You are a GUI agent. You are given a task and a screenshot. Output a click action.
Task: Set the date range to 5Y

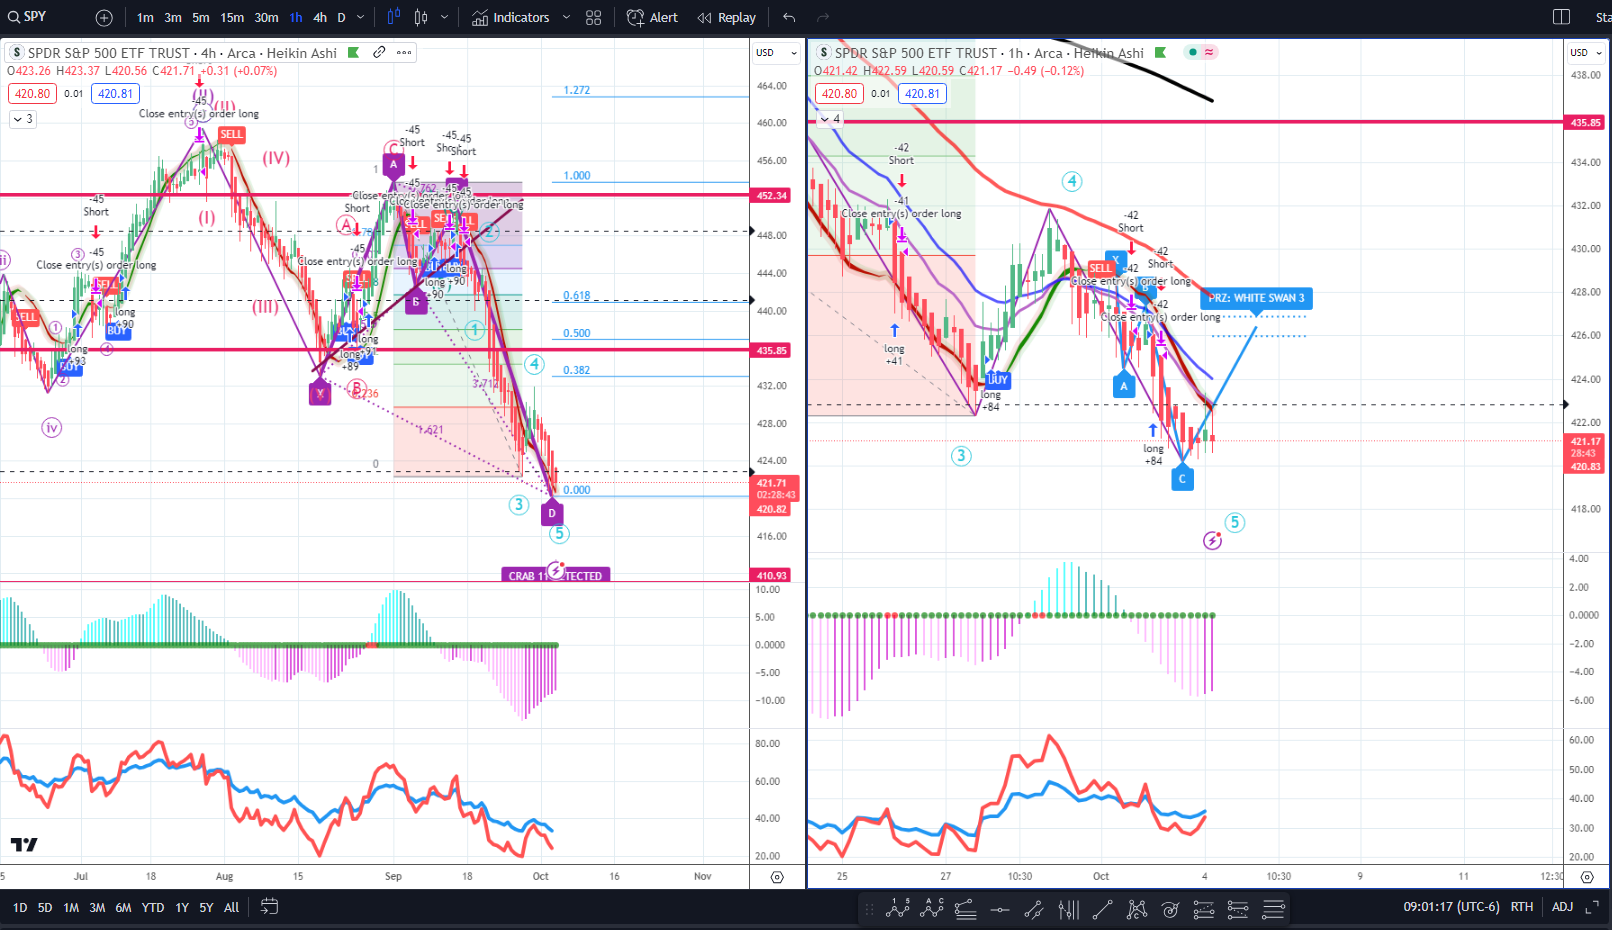pyautogui.click(x=206, y=908)
